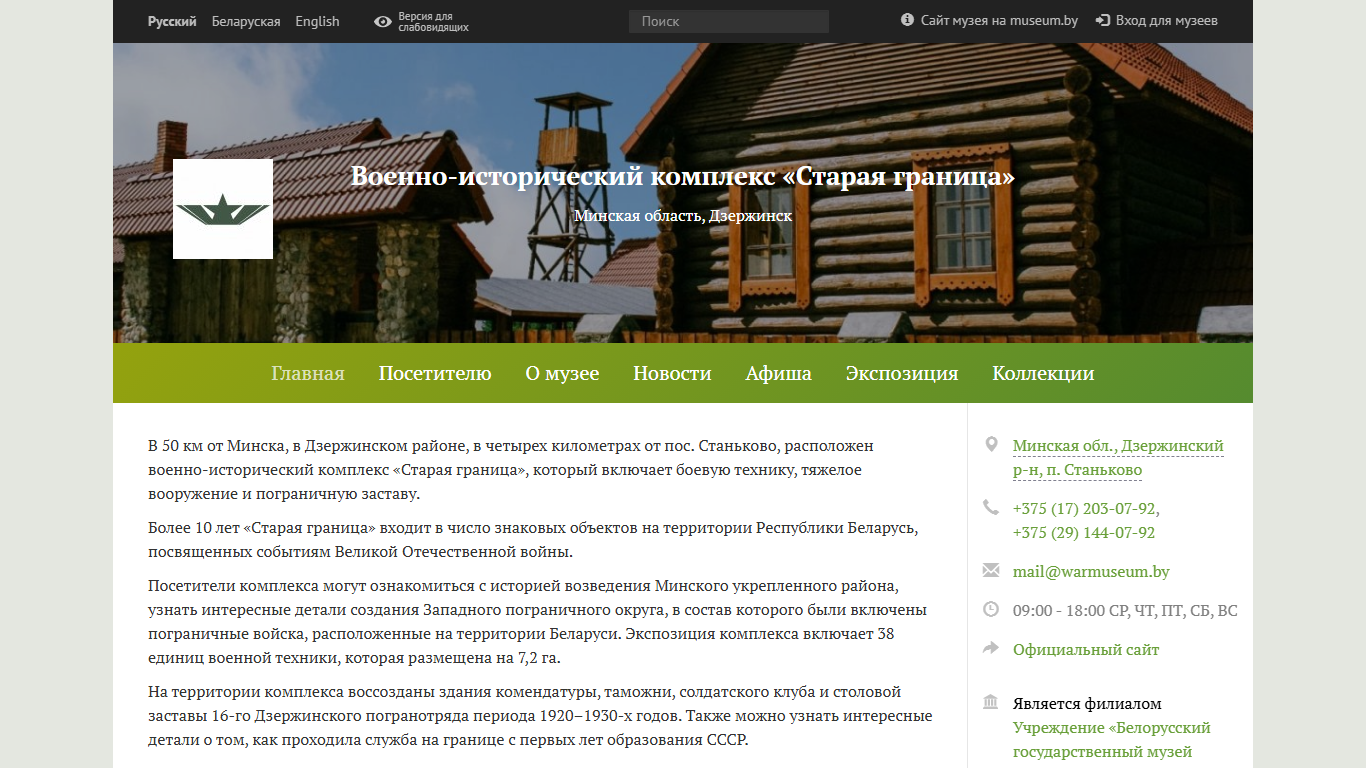The image size is (1366, 768).
Task: Click the map pin icon by address
Action: click(991, 445)
